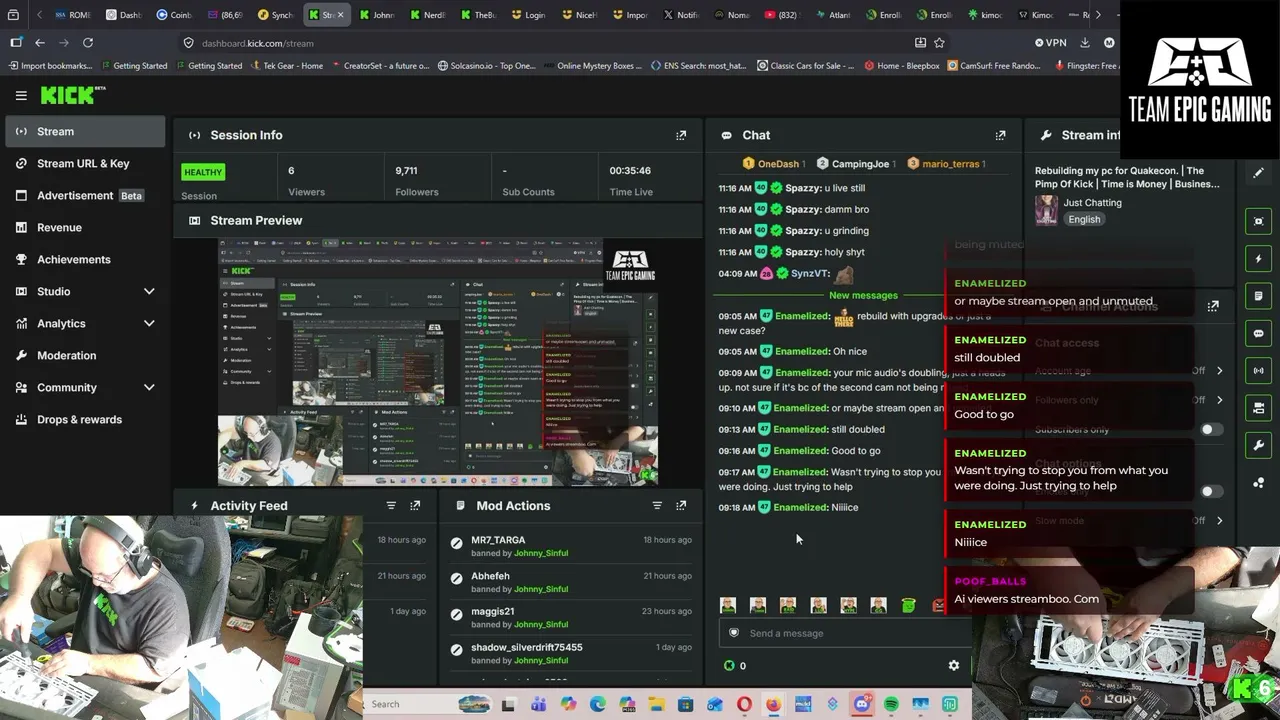
Task: Toggle Subscribers only chat switch
Action: [1211, 430]
